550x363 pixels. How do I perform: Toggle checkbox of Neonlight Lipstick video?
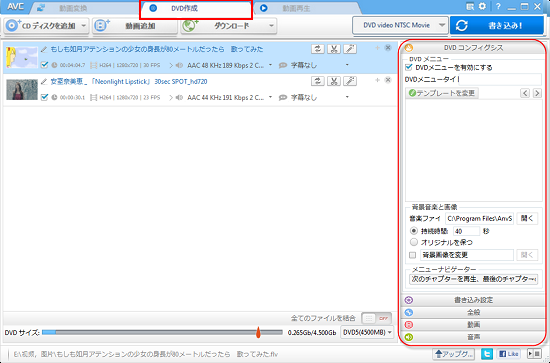click(x=44, y=97)
